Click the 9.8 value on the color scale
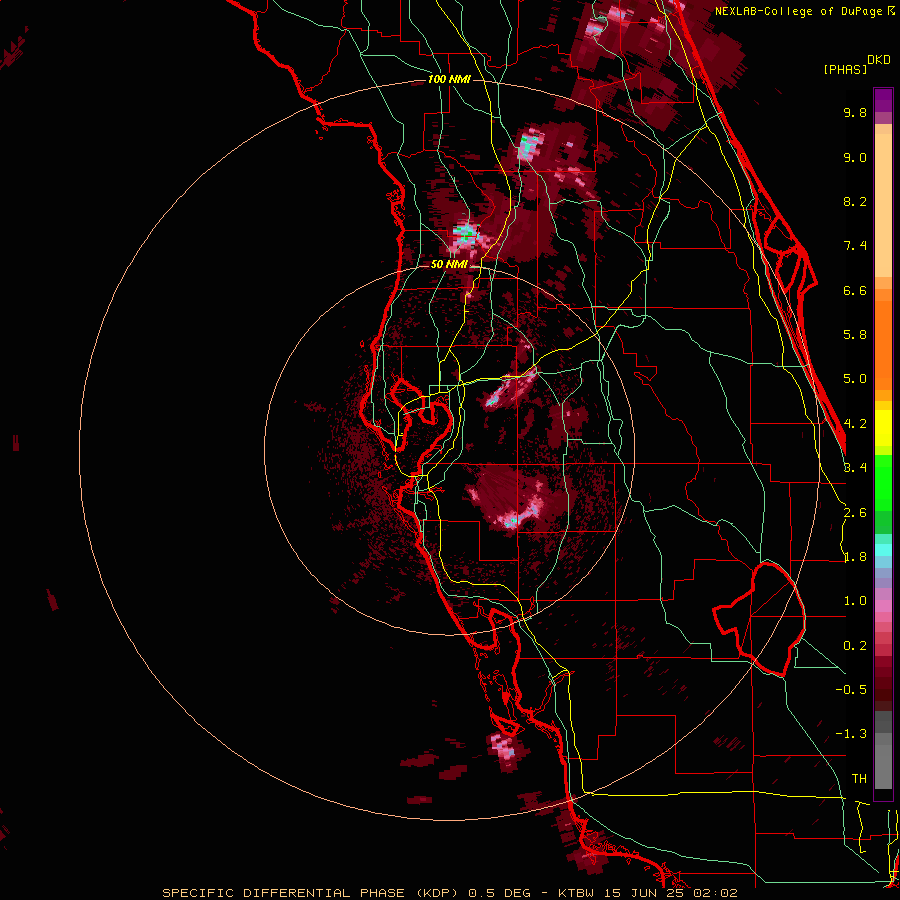 pos(855,112)
